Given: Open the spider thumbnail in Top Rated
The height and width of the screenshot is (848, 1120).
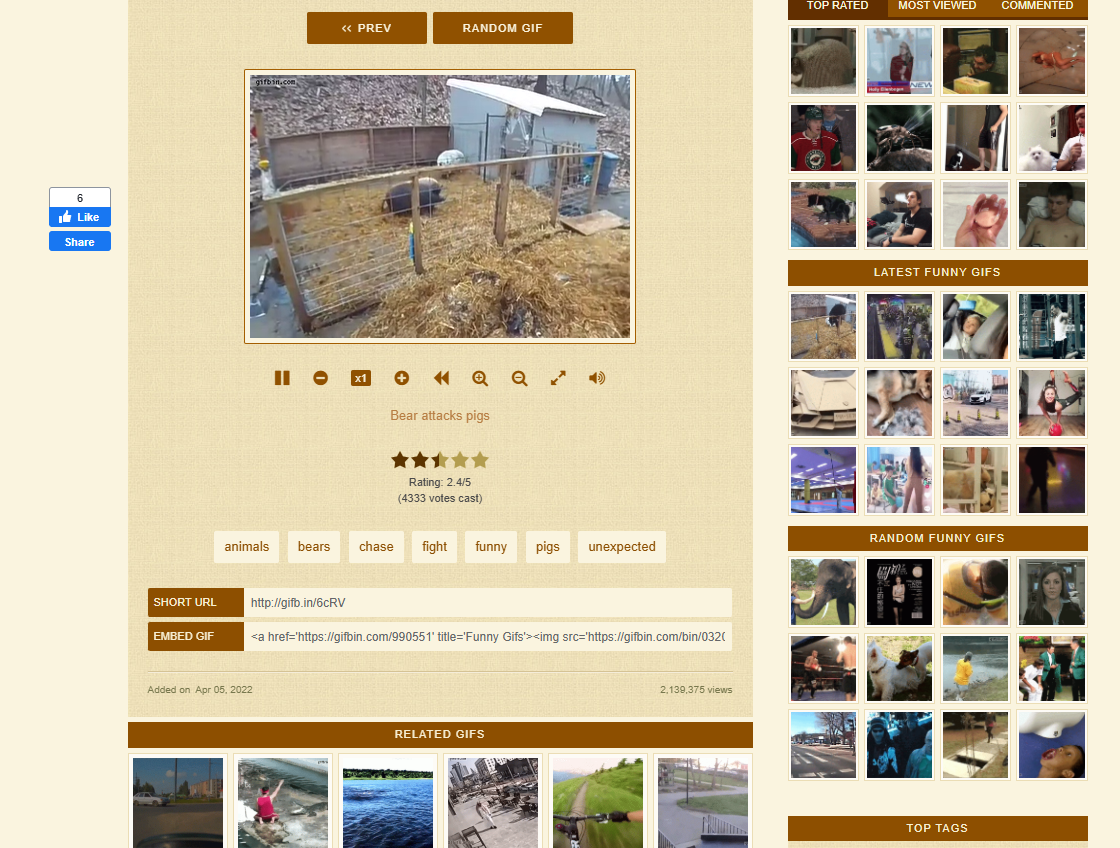Looking at the screenshot, I should tap(899, 138).
